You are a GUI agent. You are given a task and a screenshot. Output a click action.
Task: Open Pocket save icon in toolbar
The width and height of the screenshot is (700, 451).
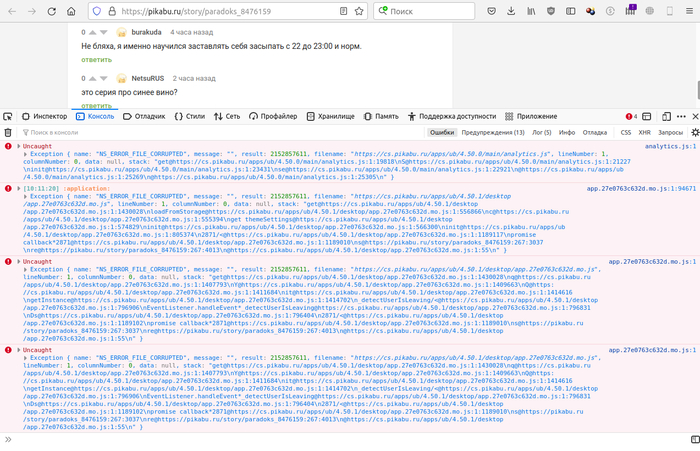coord(492,11)
